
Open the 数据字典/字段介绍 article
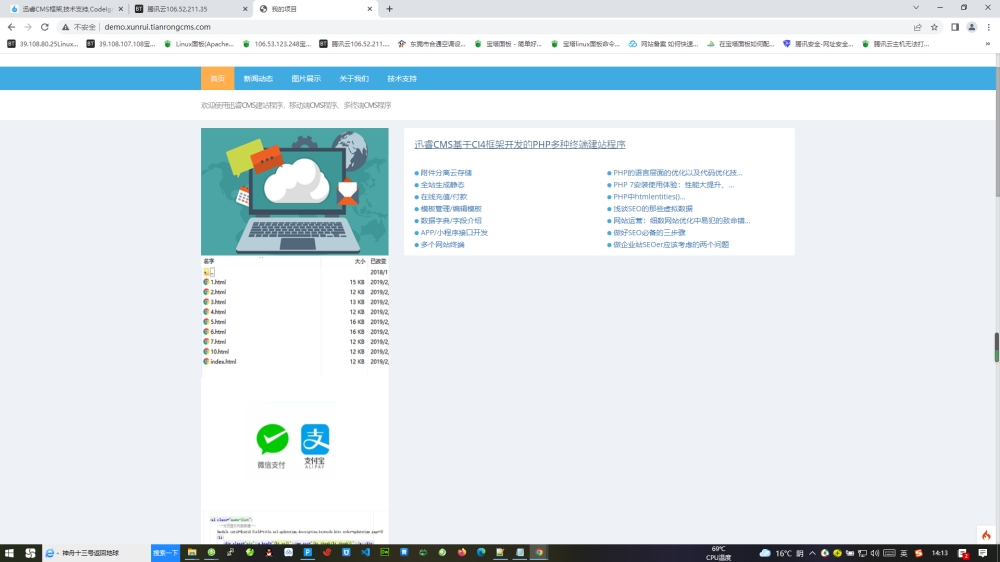click(451, 221)
